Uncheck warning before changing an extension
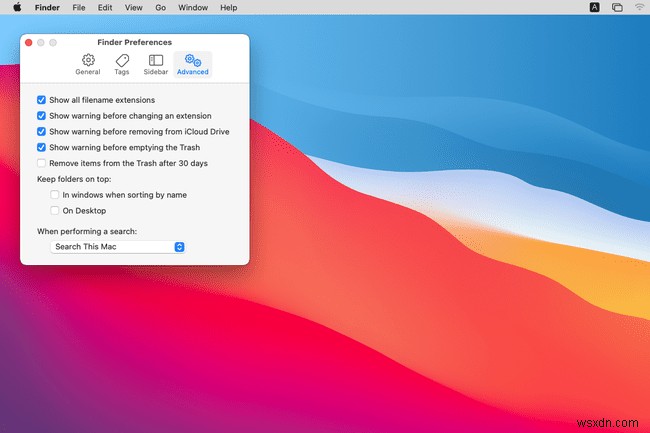Image resolution: width=650 pixels, height=433 pixels. click(x=41, y=116)
